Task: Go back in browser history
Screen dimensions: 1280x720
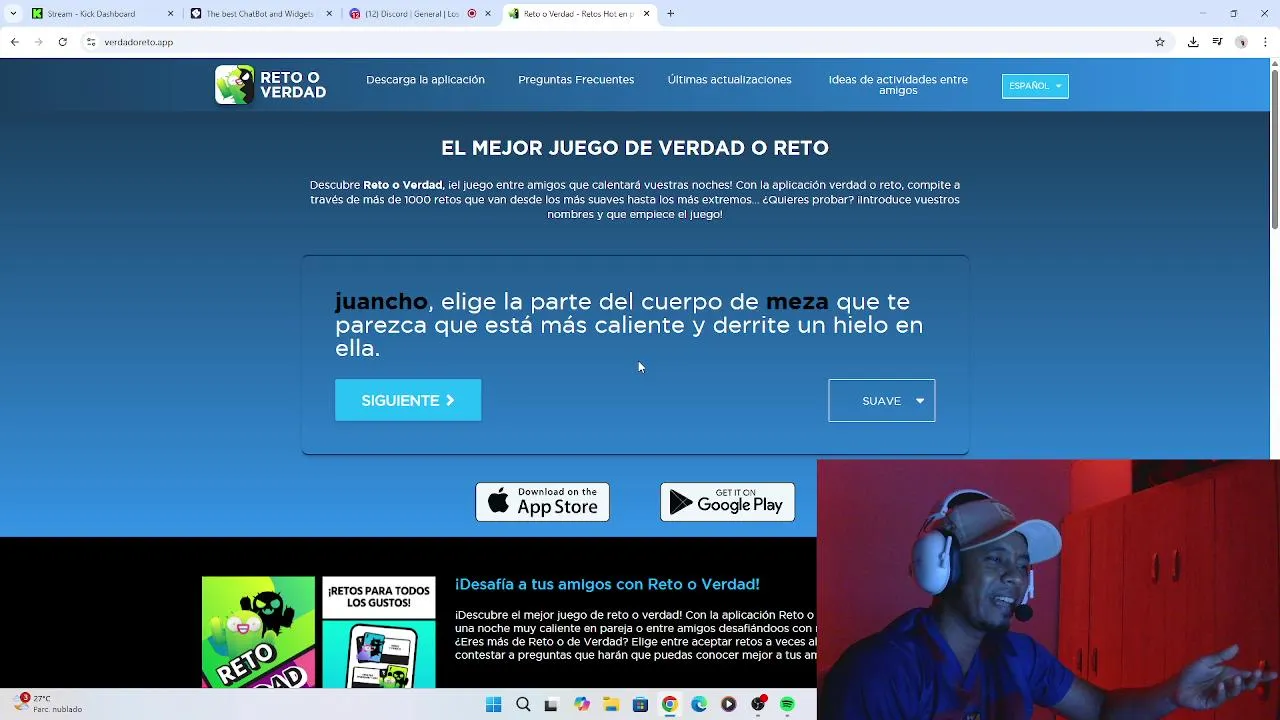Action: 14,42
